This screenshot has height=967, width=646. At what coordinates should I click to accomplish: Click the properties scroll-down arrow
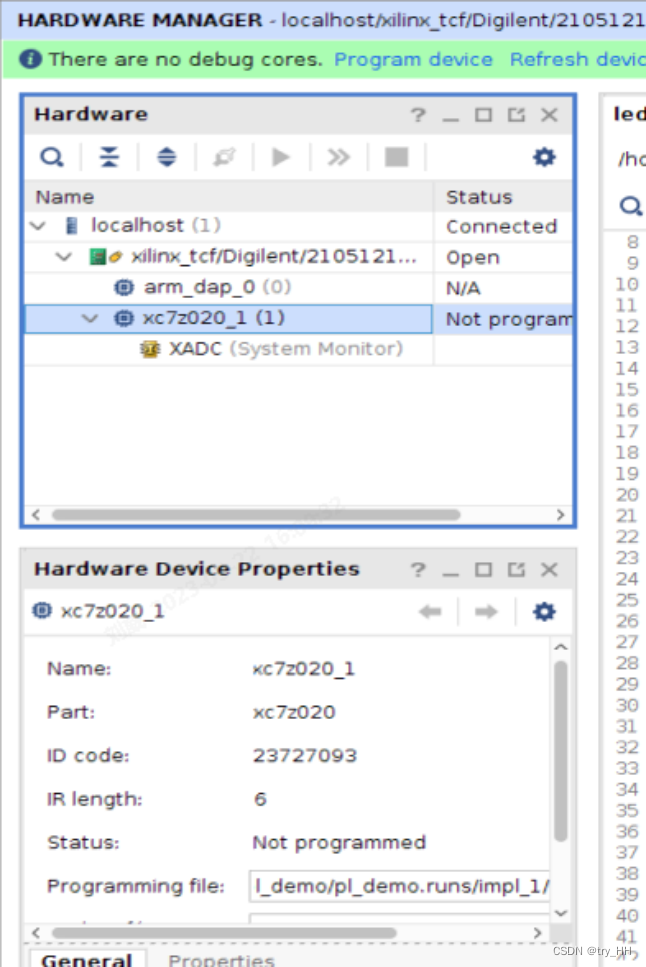pyautogui.click(x=560, y=913)
